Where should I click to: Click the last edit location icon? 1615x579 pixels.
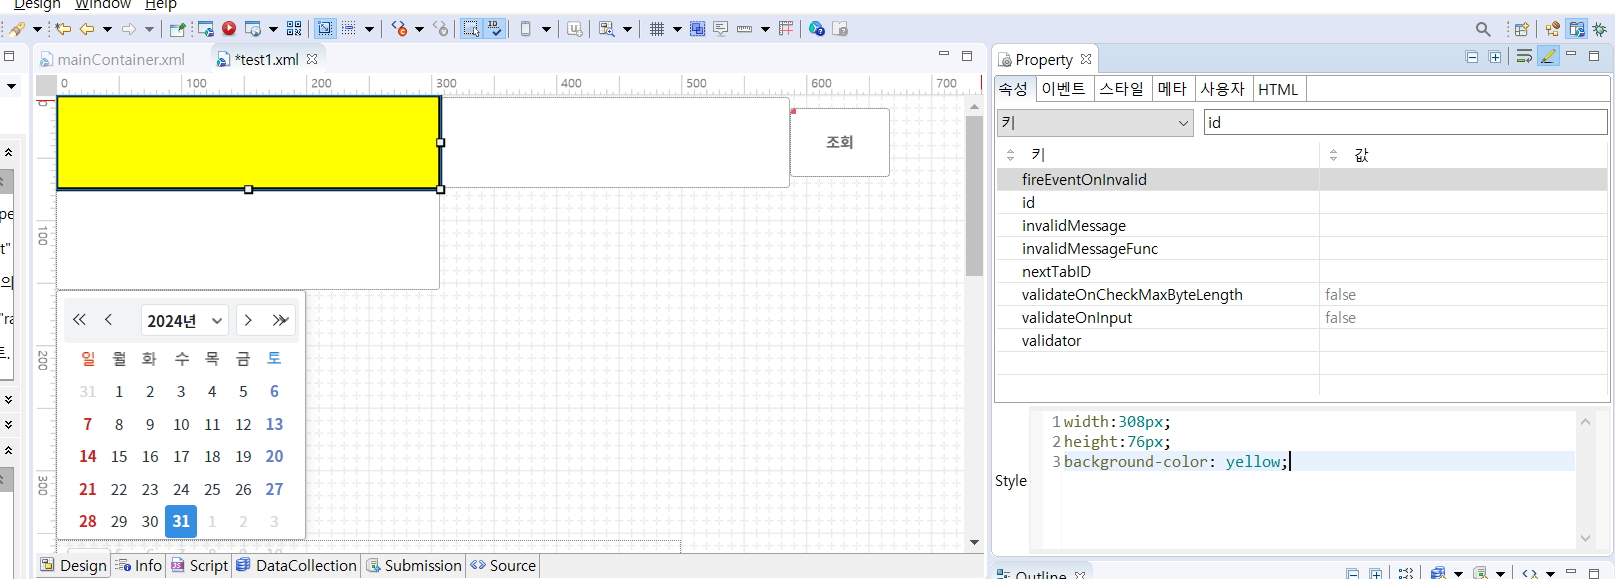[63, 29]
